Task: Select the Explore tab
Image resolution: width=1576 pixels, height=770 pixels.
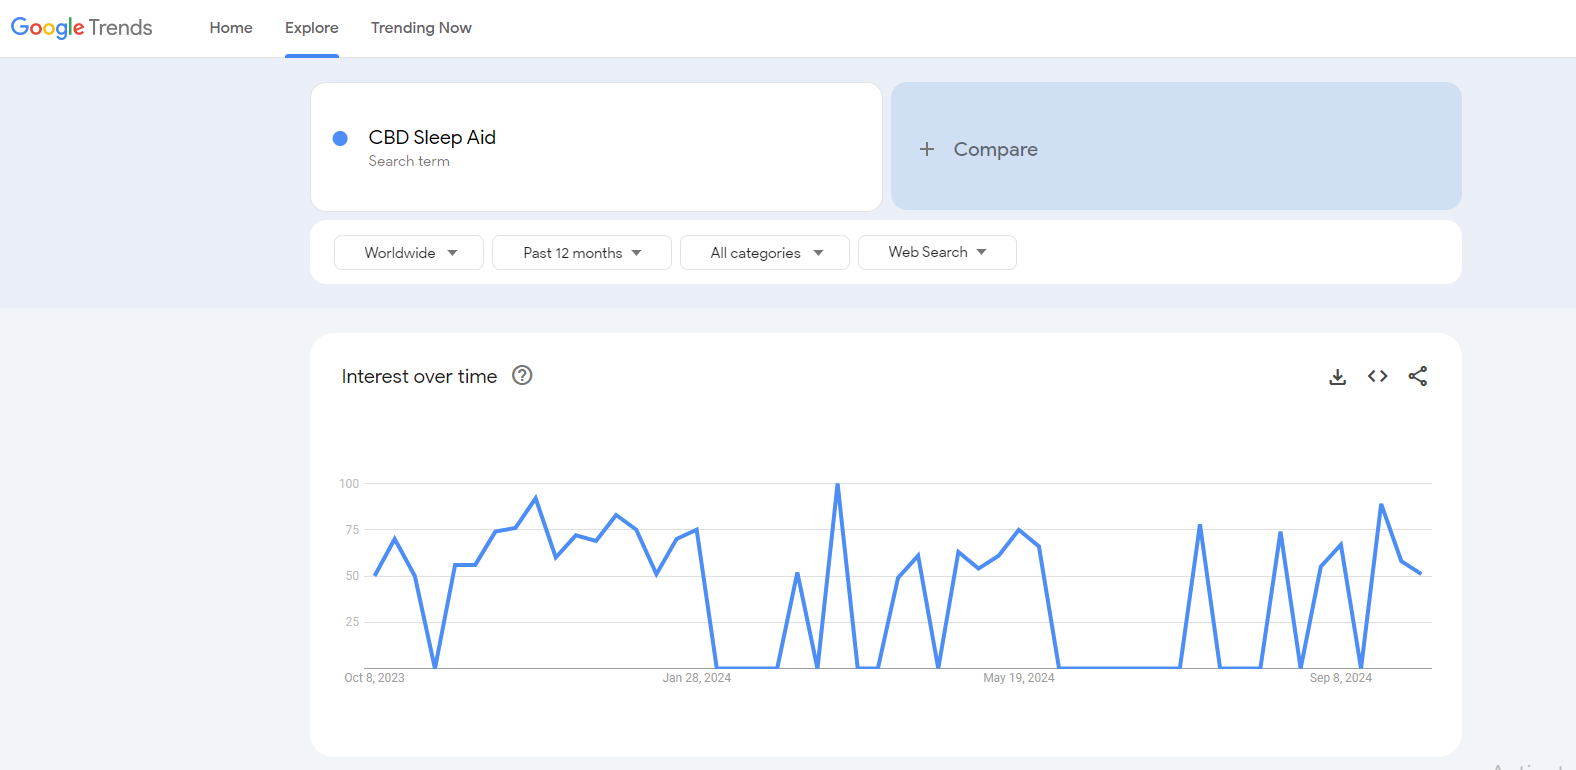Action: point(312,28)
